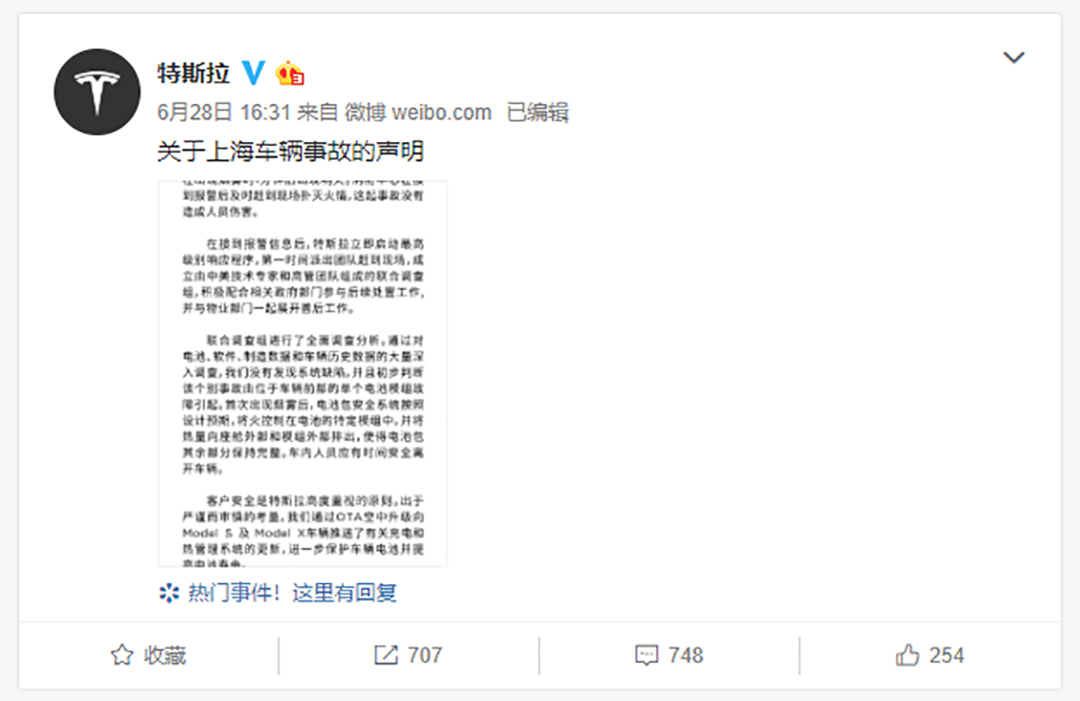Image resolution: width=1080 pixels, height=701 pixels.
Task: Click the hot event pinwheel icon
Action: 169,593
